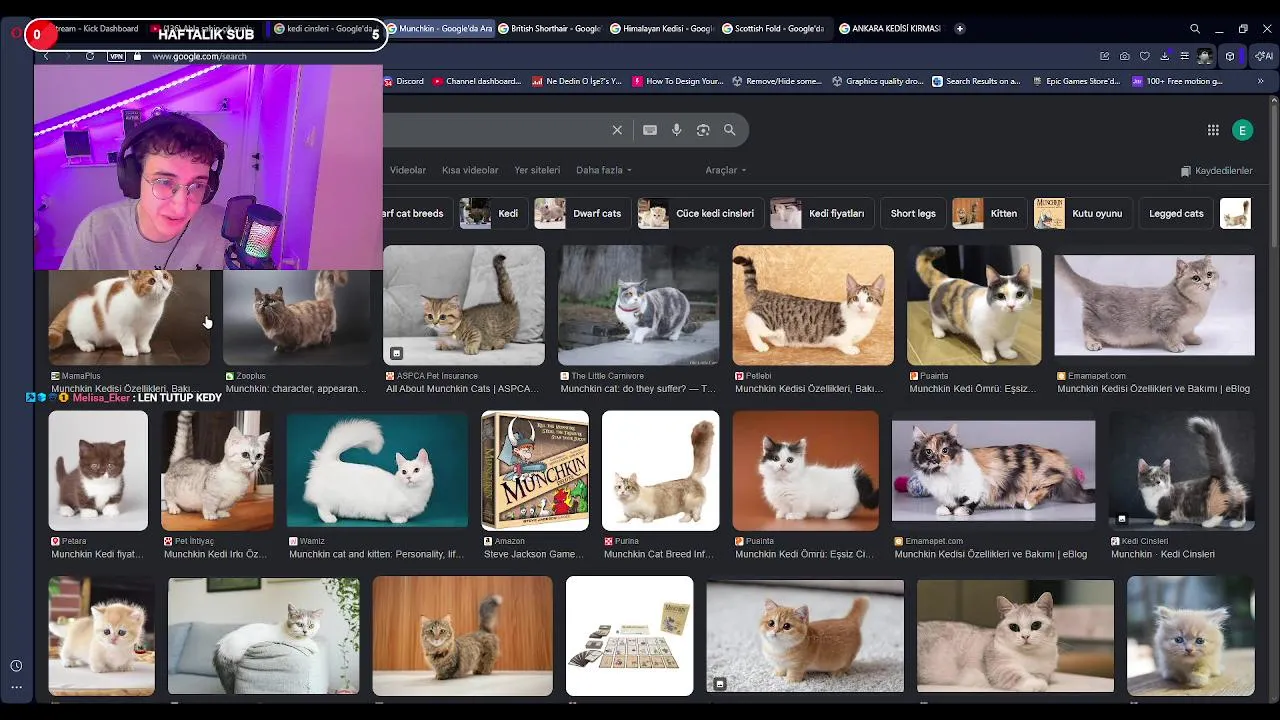
Task: Open the Kaydedilenler saved items link
Action: [x=1217, y=171]
